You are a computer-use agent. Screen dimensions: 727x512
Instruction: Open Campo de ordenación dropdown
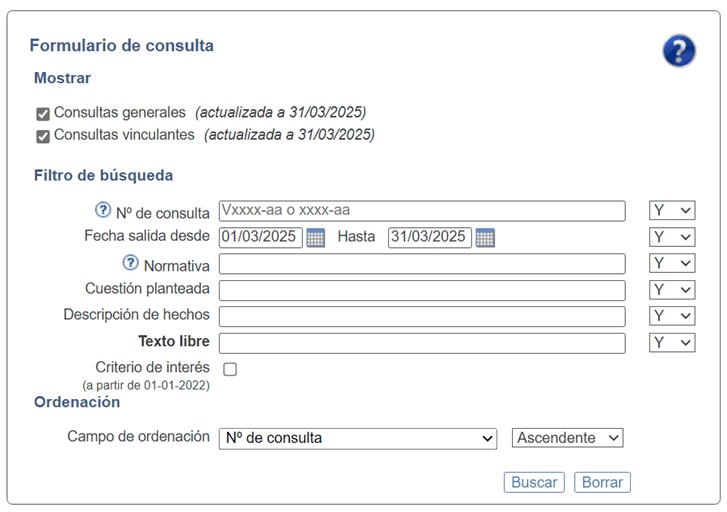pos(357,438)
